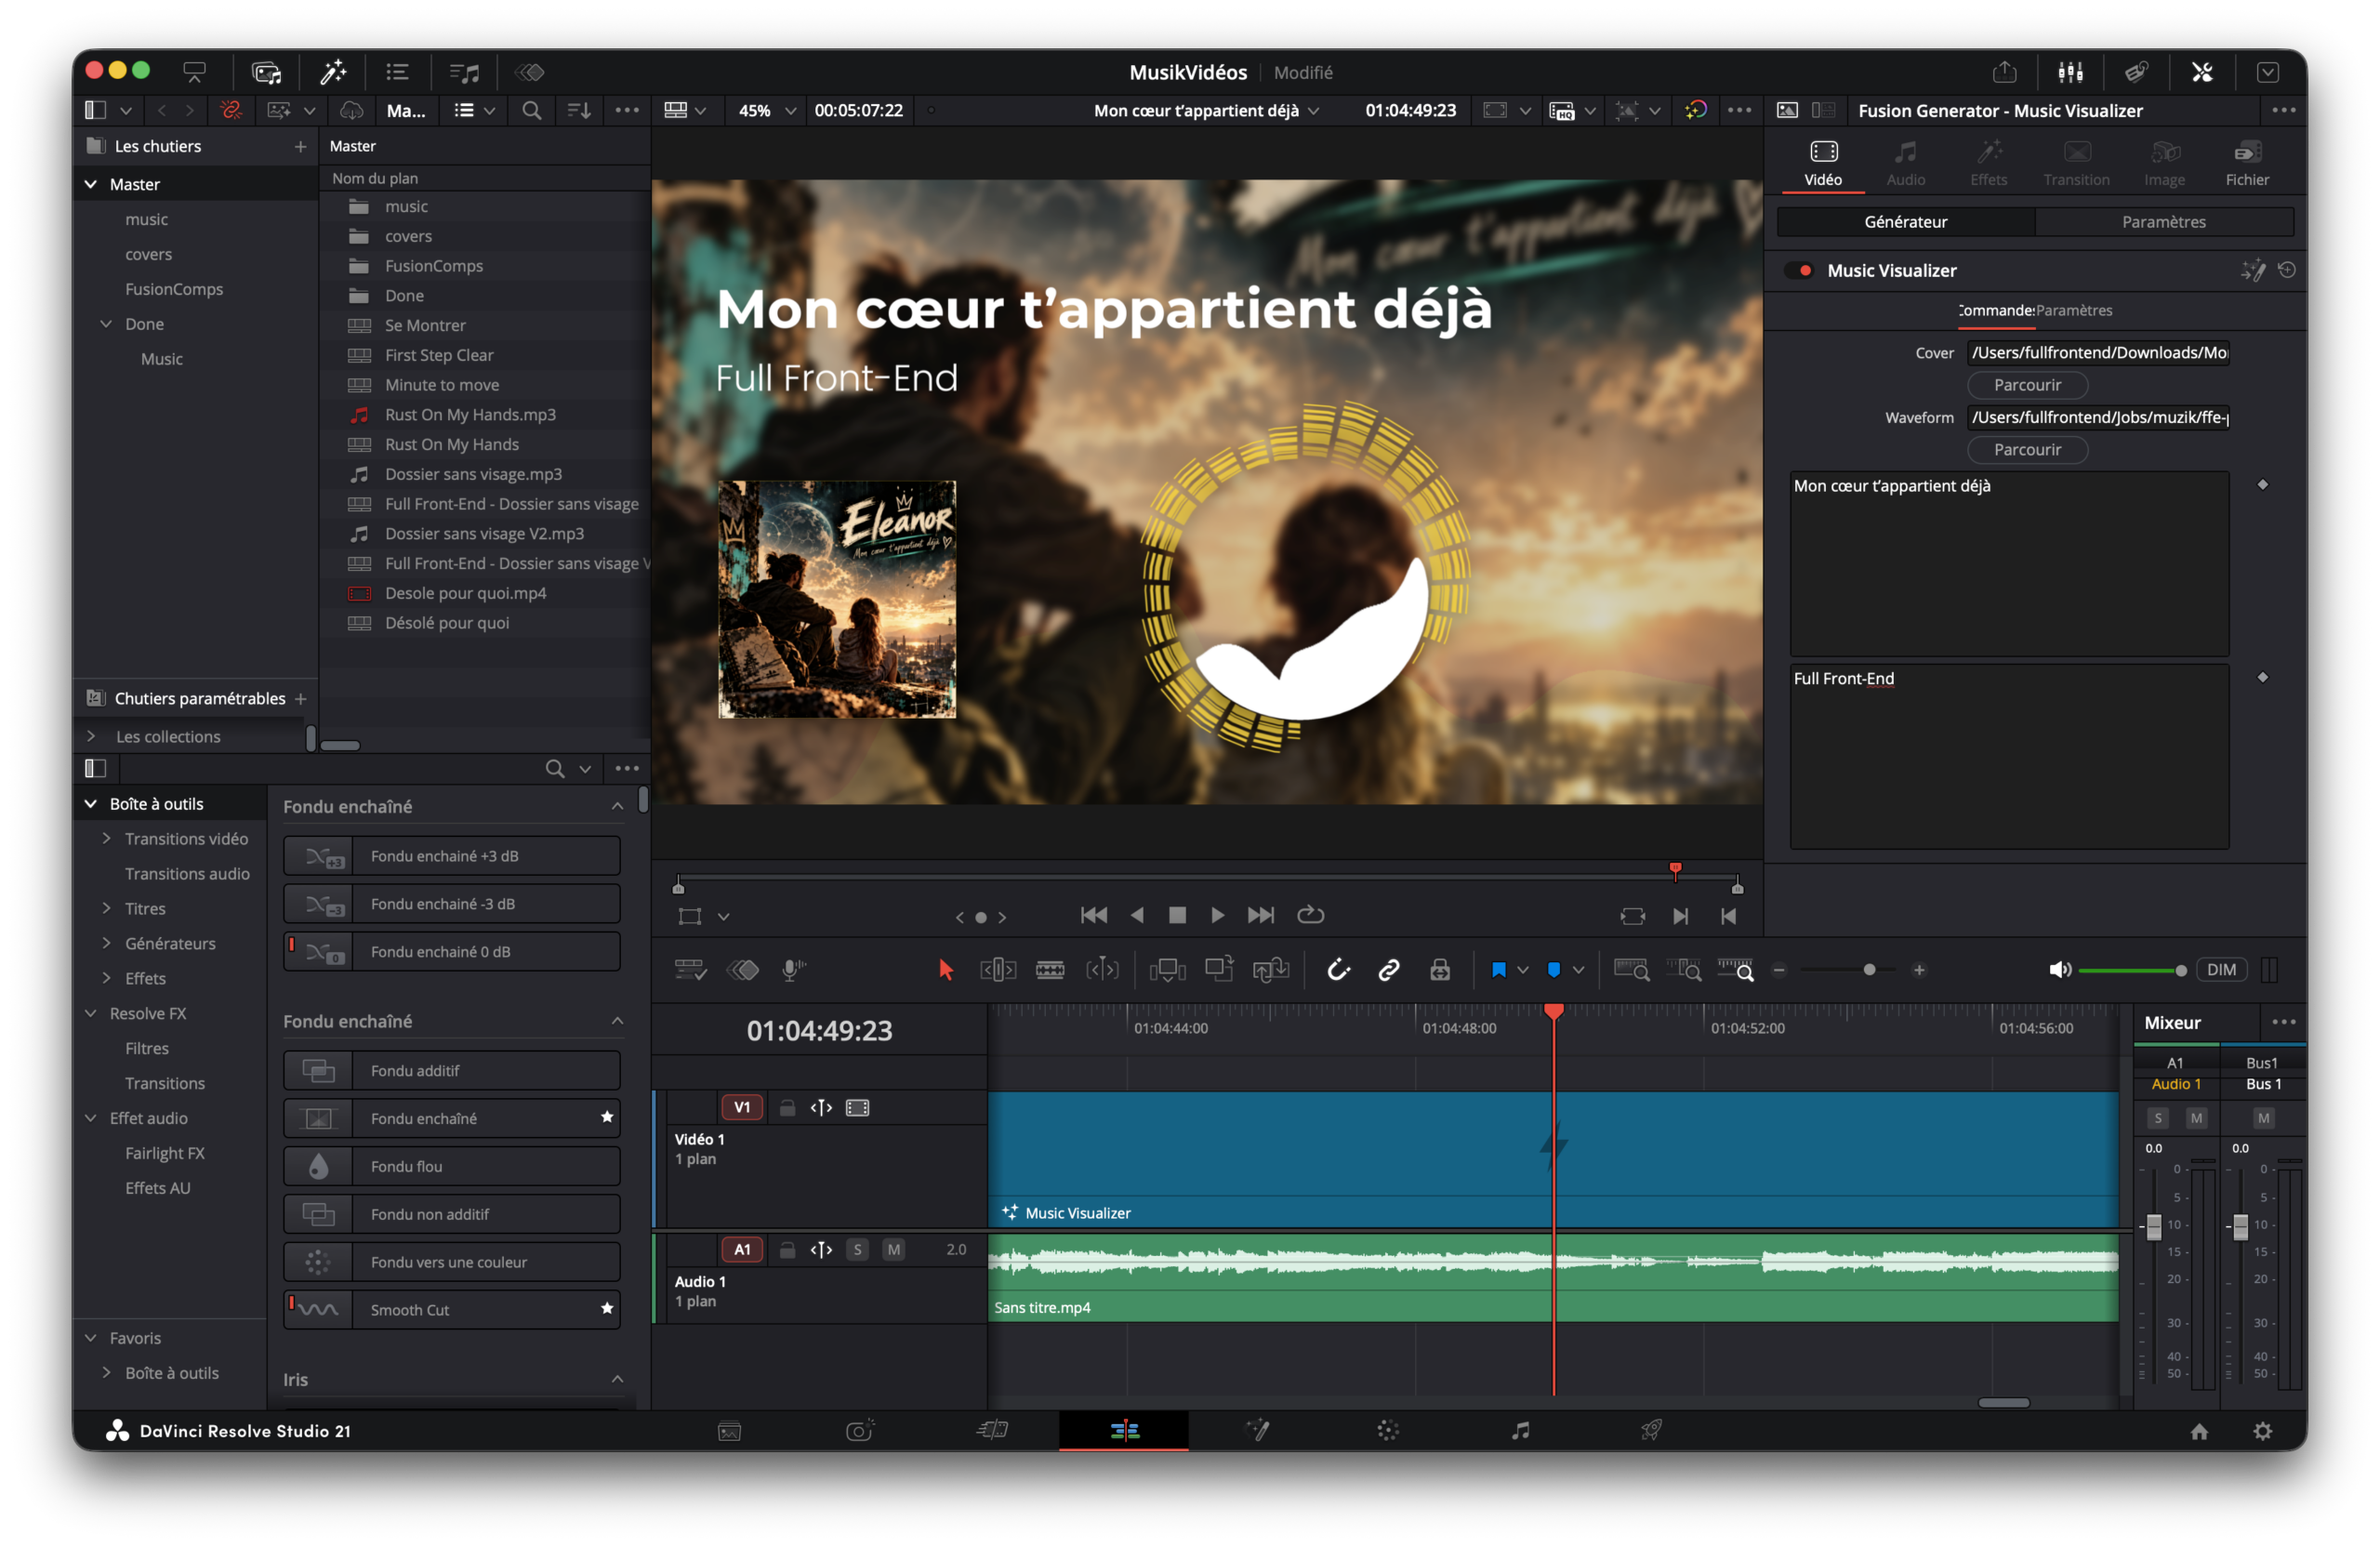The width and height of the screenshot is (2380, 1547).
Task: Open the Media page icon
Action: tap(729, 1430)
